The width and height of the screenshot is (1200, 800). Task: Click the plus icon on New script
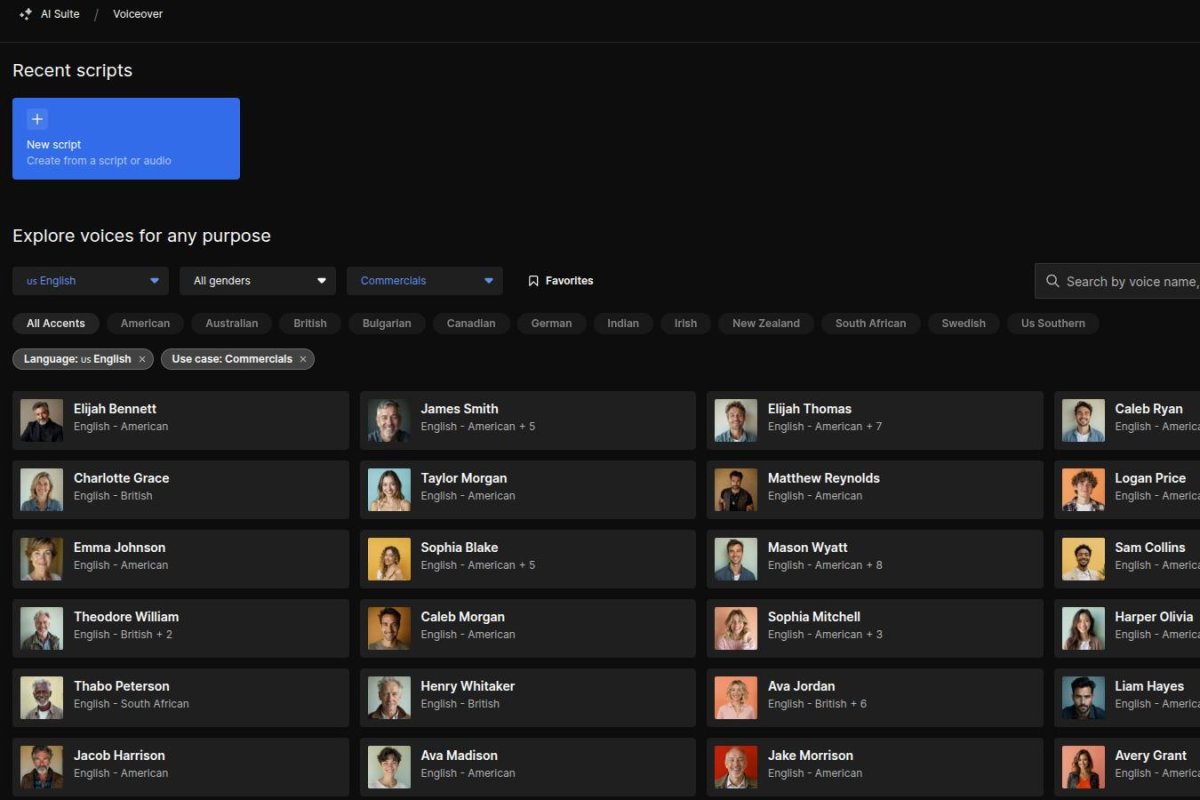pyautogui.click(x=37, y=120)
